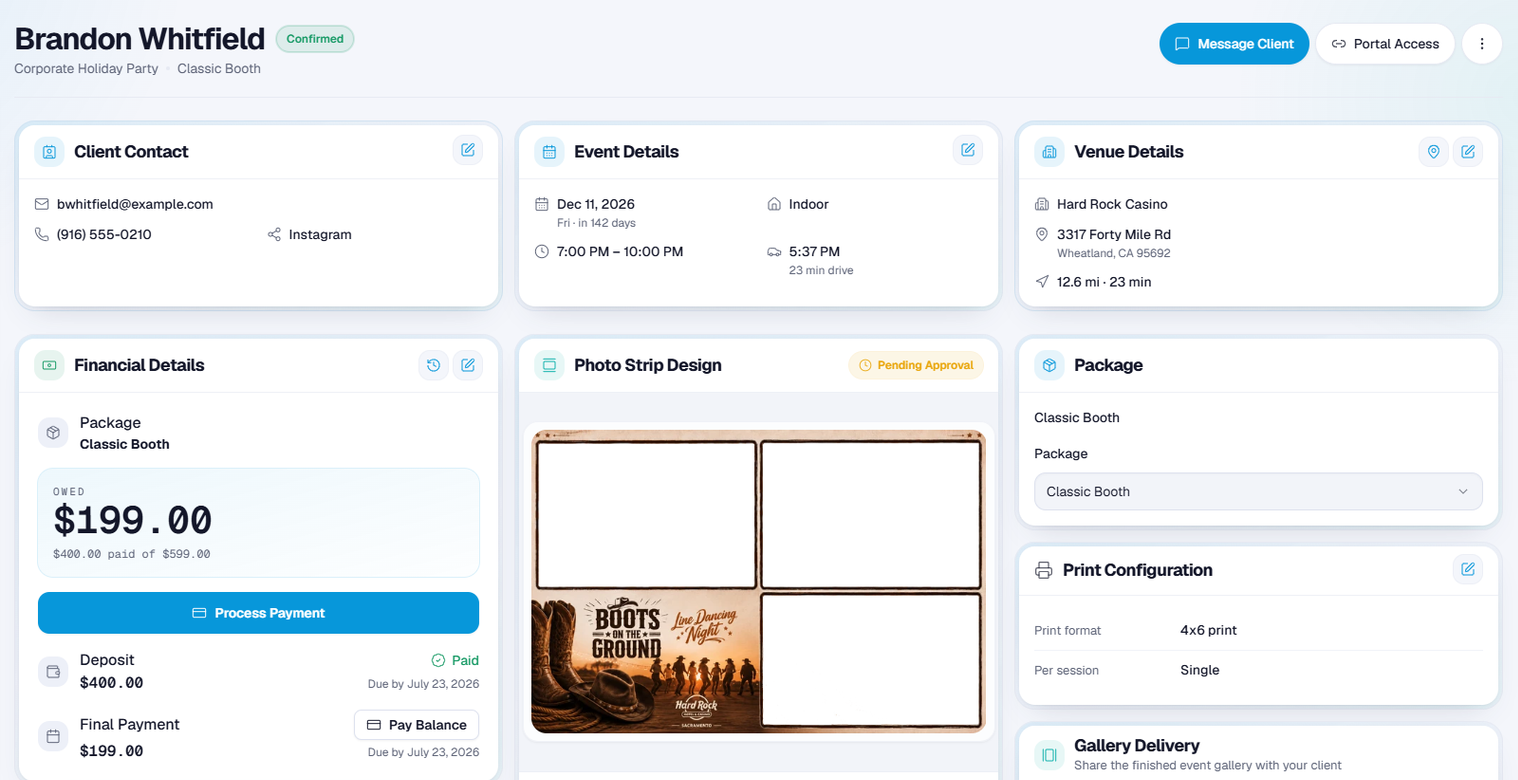Click the 4x6 print format value

click(1208, 630)
